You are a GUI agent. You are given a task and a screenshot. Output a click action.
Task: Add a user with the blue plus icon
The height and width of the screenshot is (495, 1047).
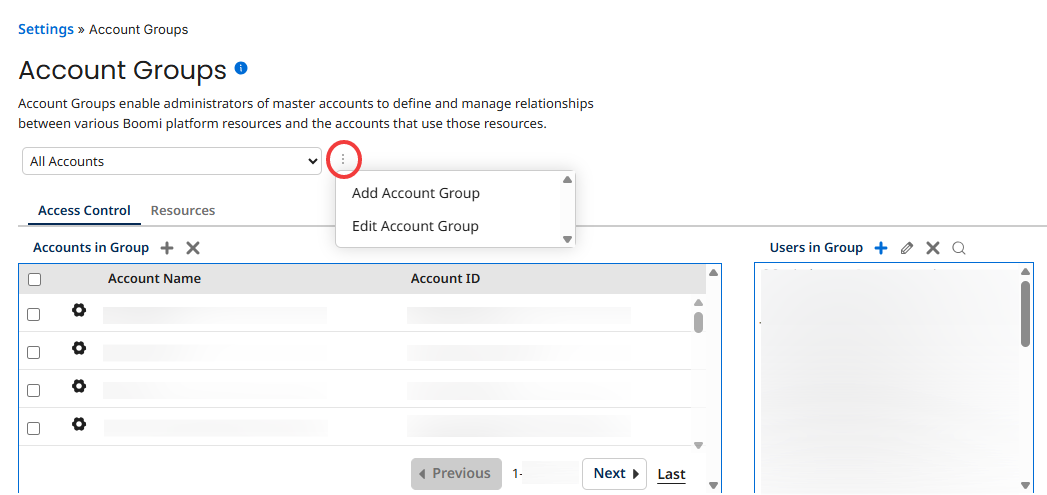click(x=881, y=248)
